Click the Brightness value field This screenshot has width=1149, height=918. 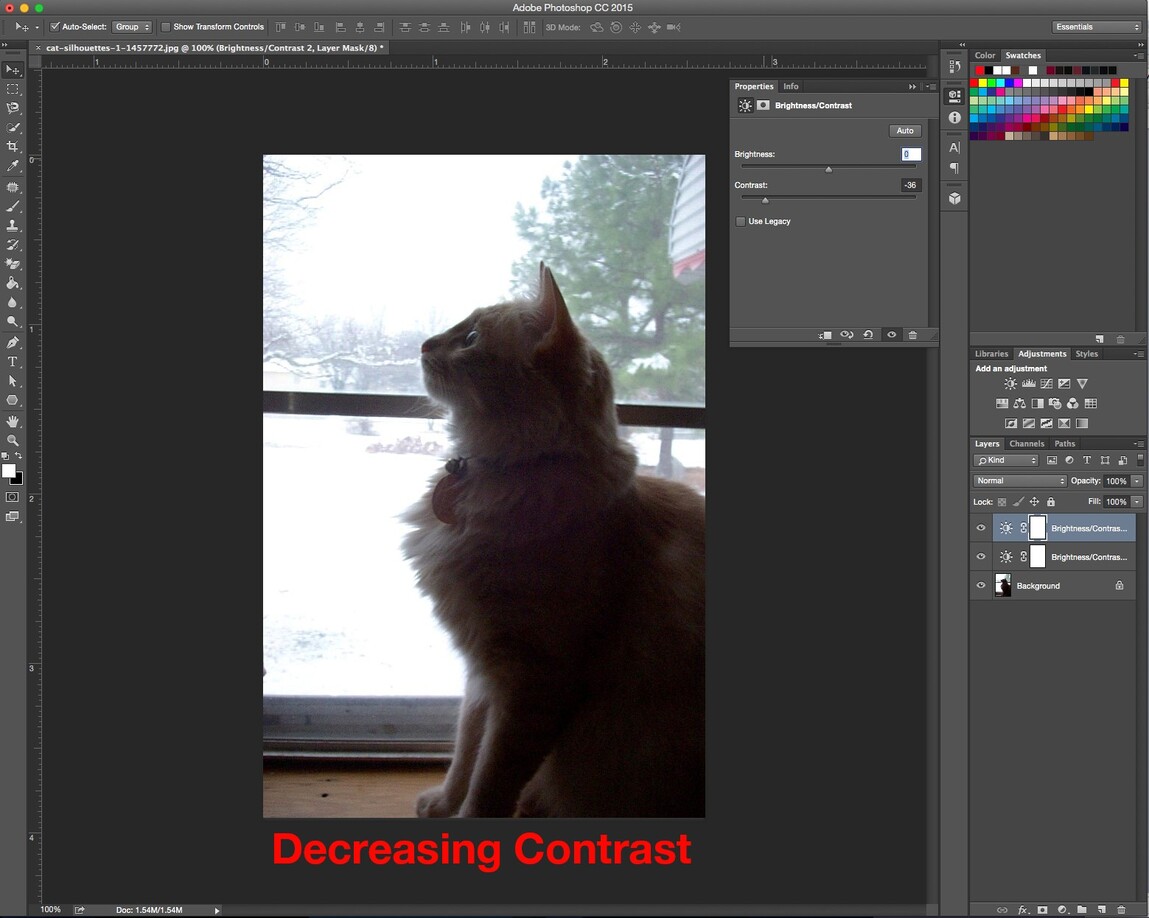point(911,154)
